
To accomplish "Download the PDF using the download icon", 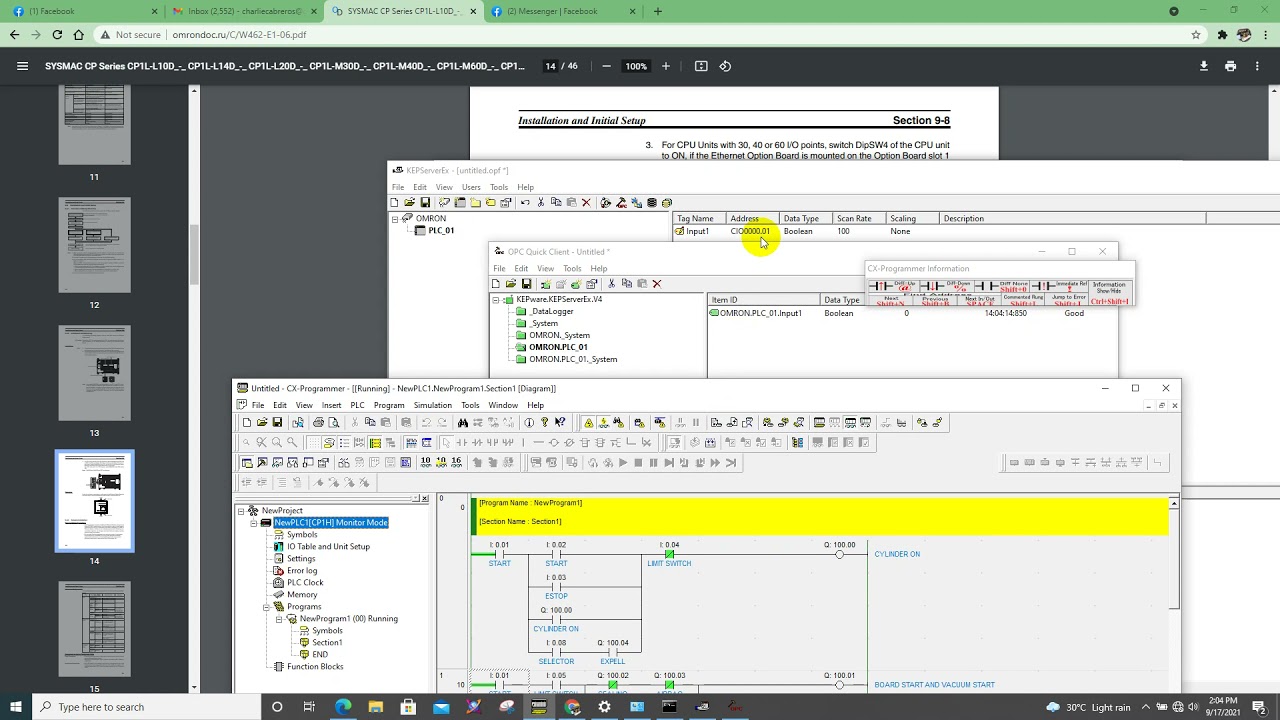I will click(1204, 66).
